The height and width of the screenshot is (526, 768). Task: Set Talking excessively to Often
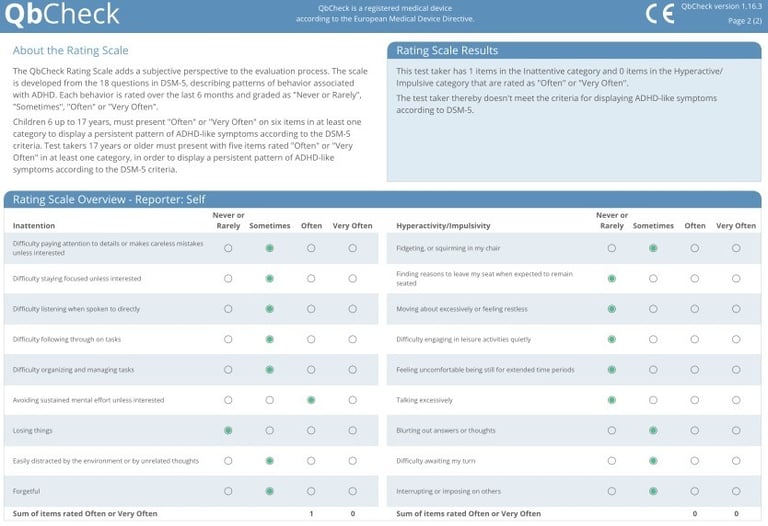point(695,400)
